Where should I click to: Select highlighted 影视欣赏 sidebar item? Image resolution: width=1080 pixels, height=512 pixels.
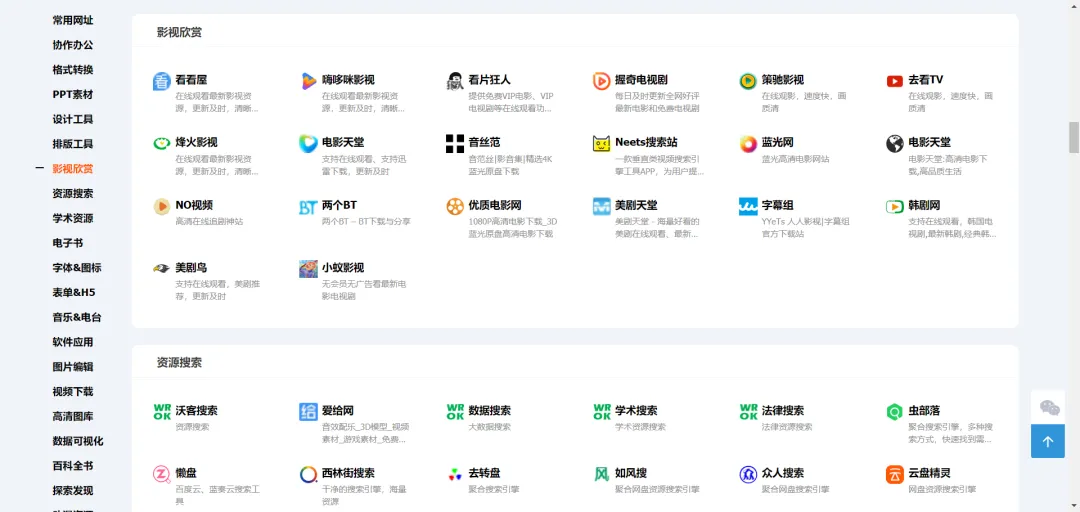(x=73, y=169)
